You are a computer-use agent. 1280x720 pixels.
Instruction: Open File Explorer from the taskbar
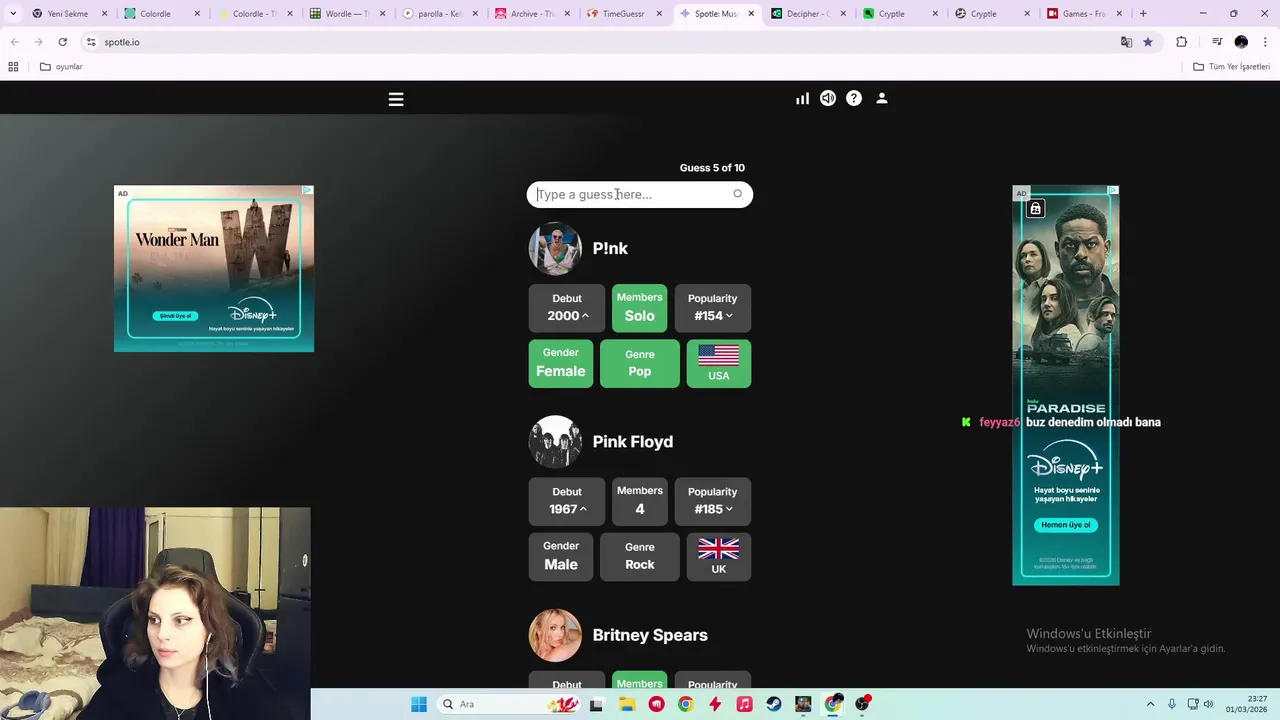[627, 704]
